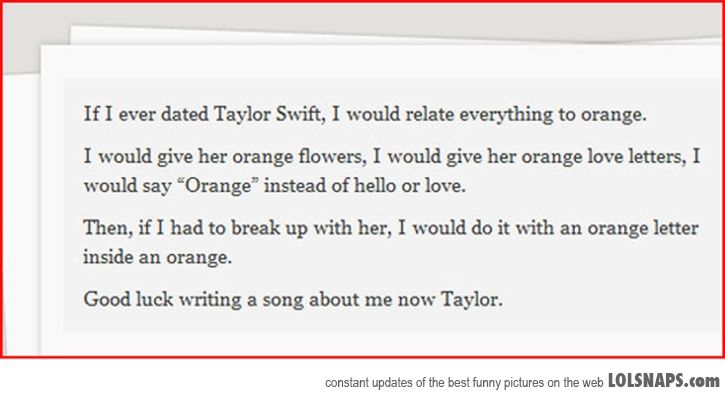Image resolution: width=725 pixels, height=400 pixels.
Task: Click the word "hello" in the second paragraph
Action: click(335, 187)
